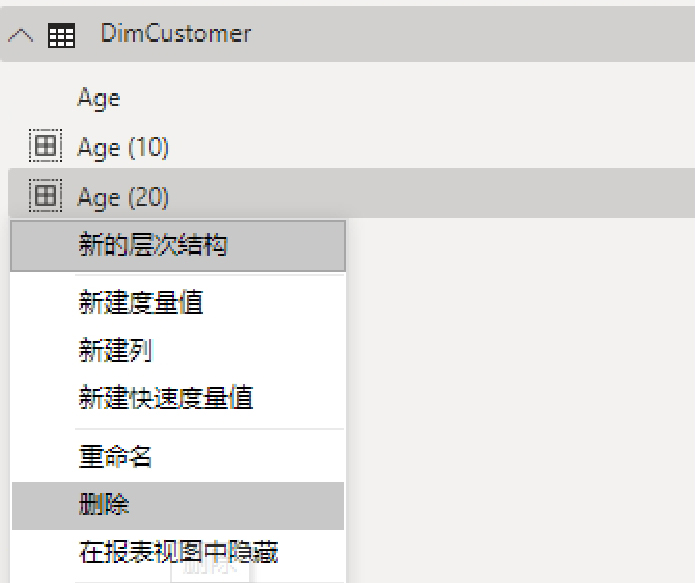Dismiss menu by clicking empty area beside it

pyautogui.click(x=520, y=400)
